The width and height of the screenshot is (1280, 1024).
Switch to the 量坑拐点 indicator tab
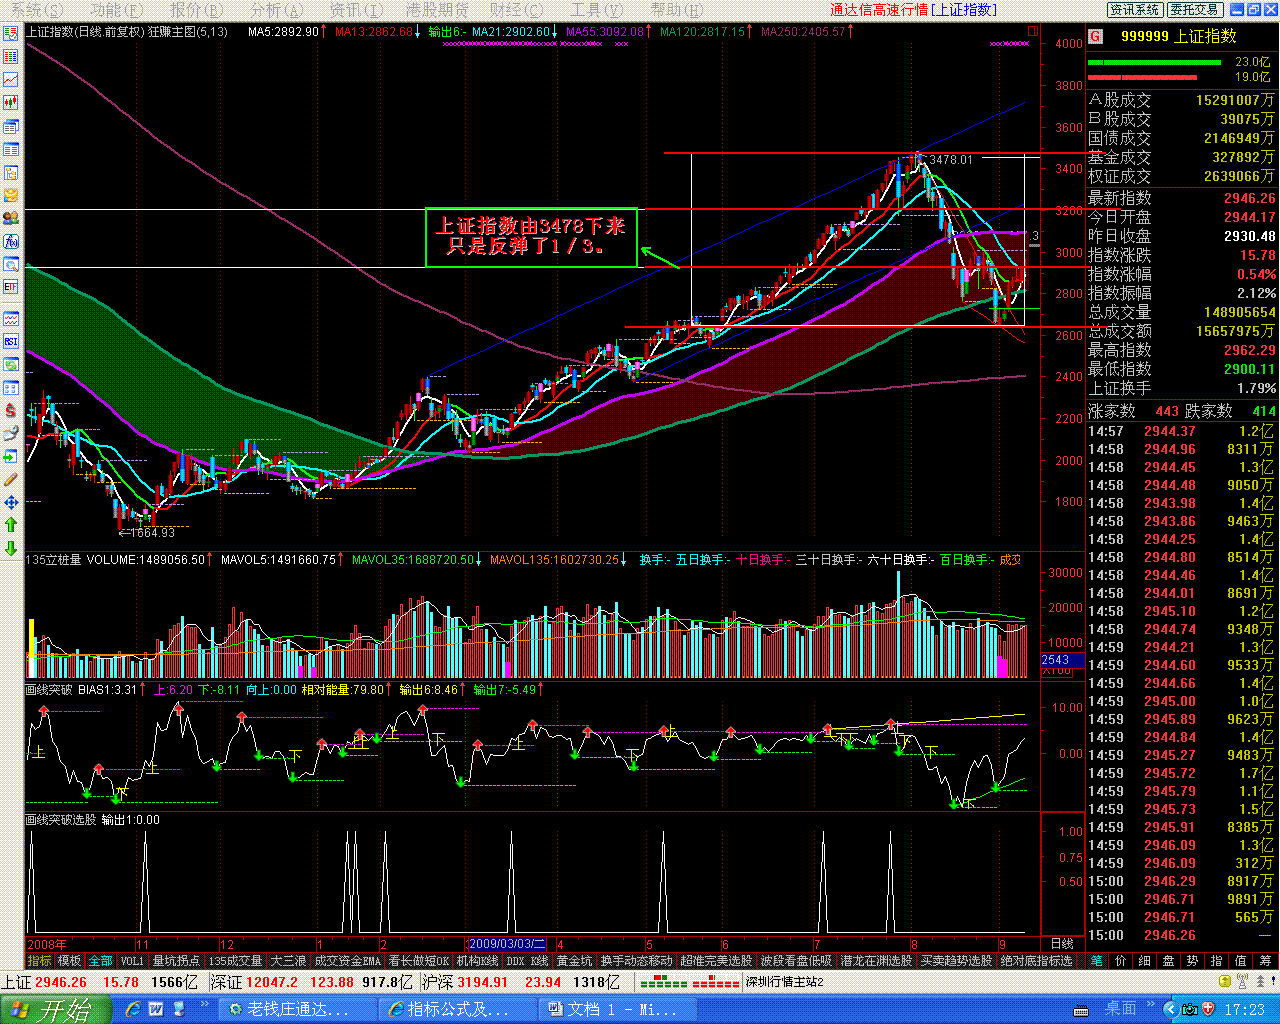[176, 961]
